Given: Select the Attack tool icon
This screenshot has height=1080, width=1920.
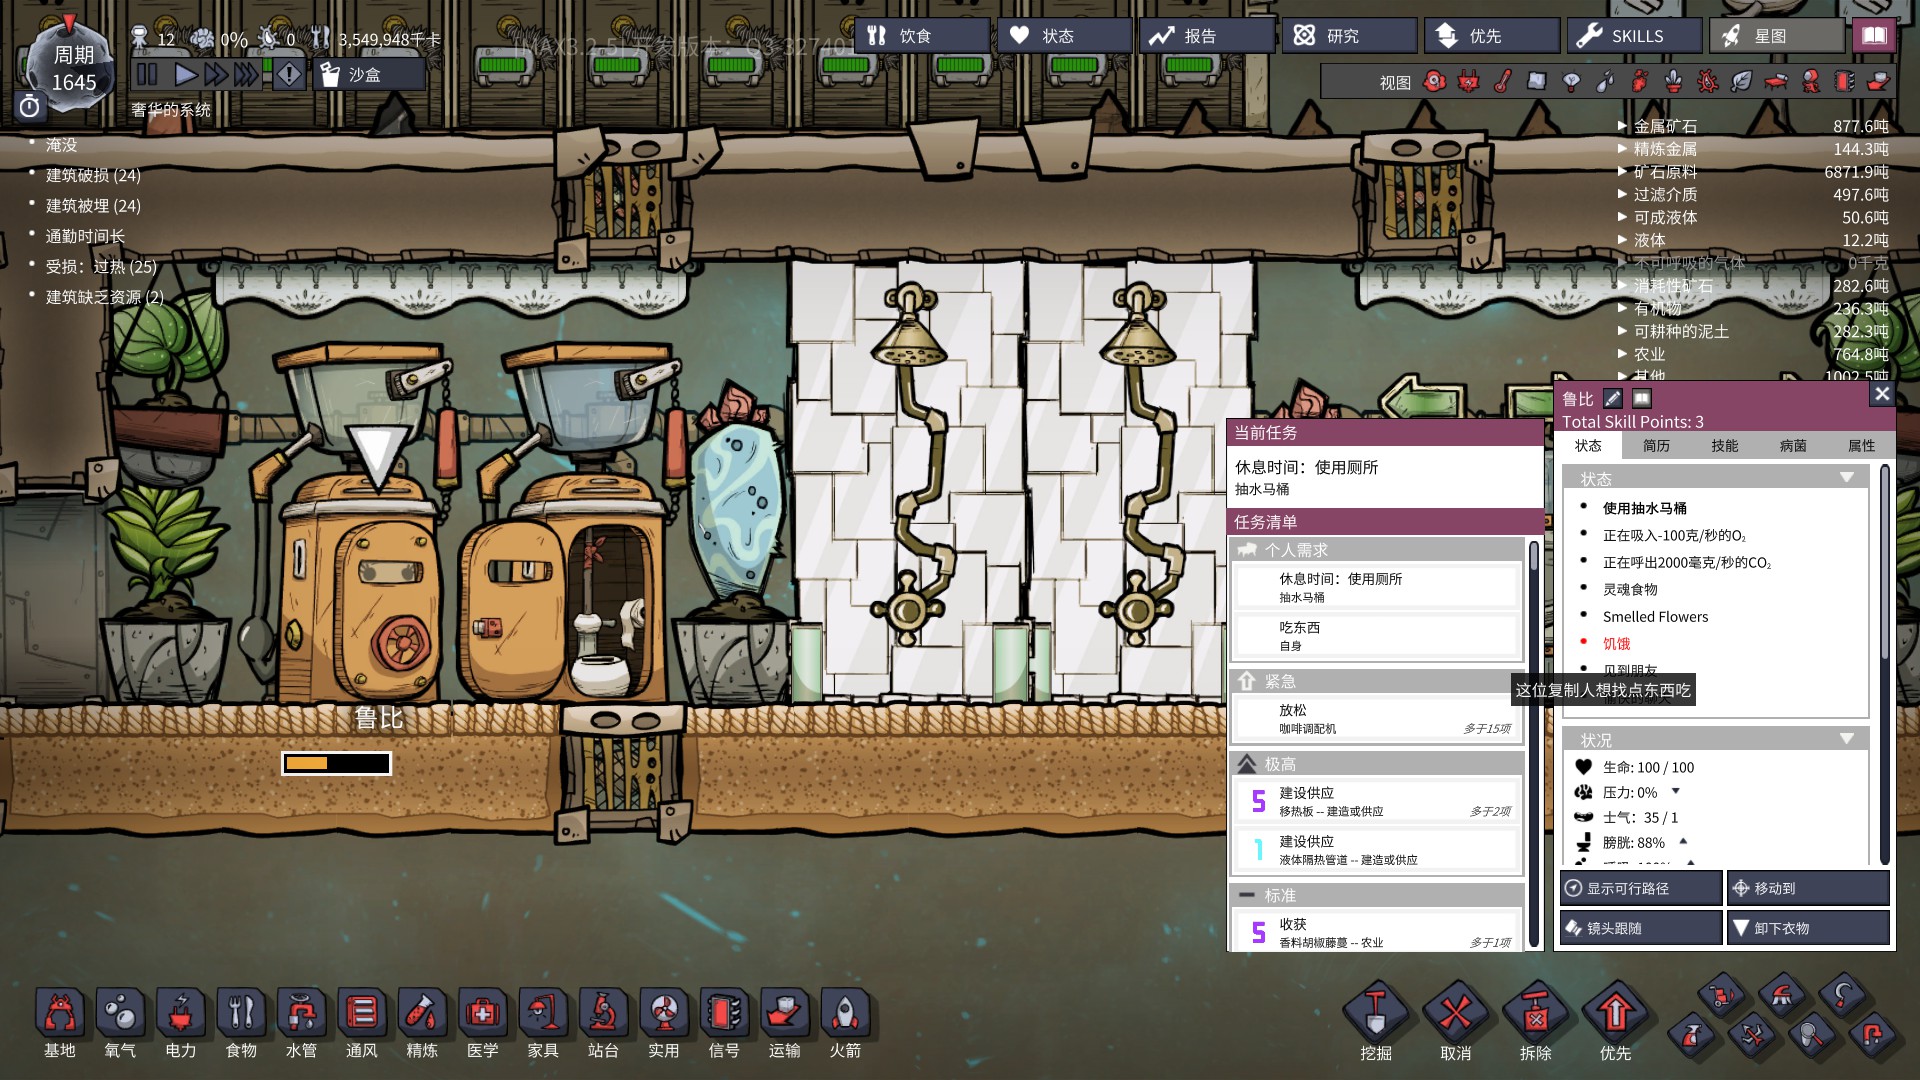Looking at the screenshot, I should [x=1753, y=1034].
